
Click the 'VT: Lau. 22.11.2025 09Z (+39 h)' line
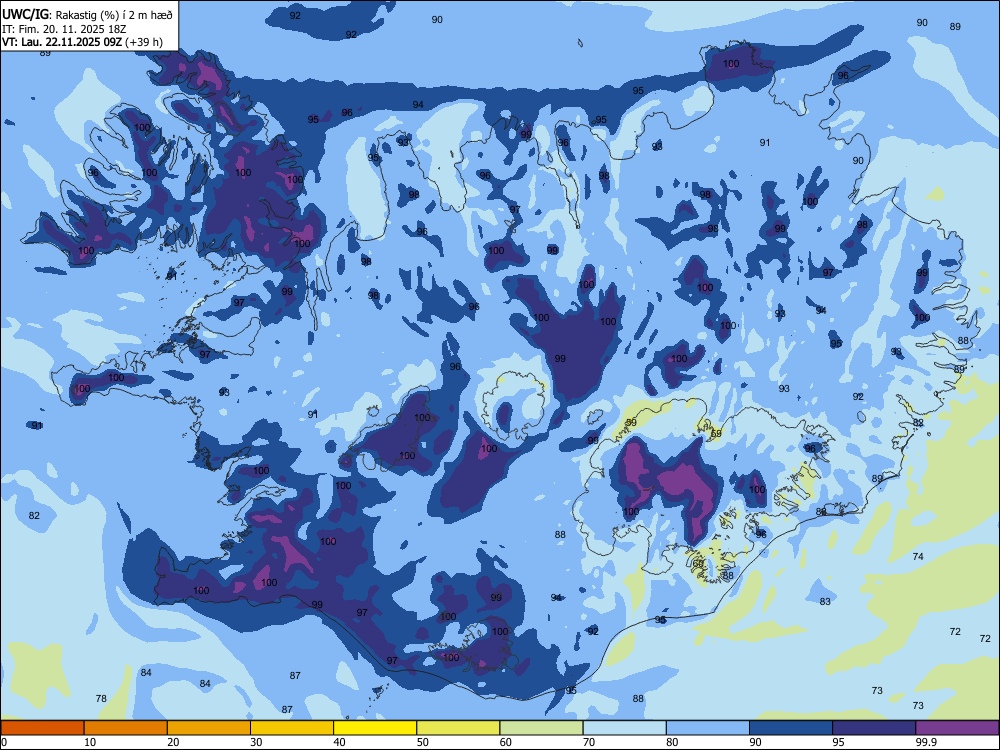tap(82, 42)
